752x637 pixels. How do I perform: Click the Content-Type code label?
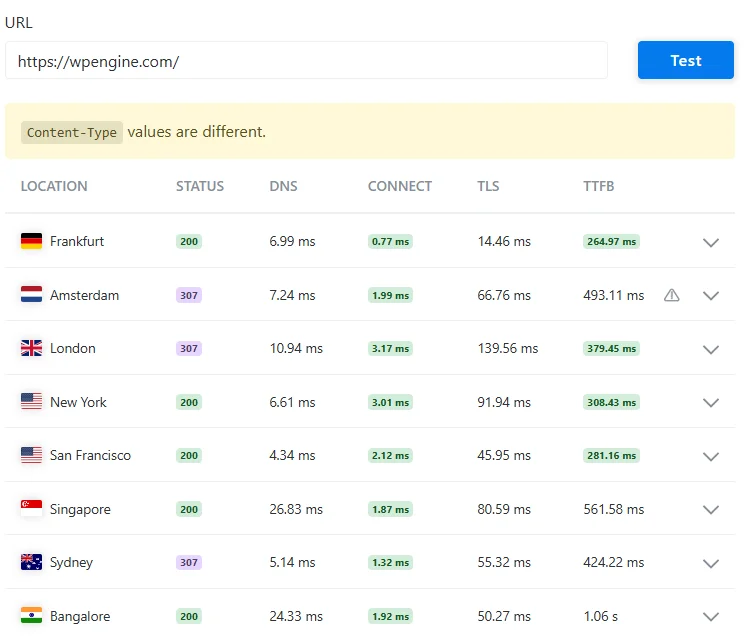tap(71, 132)
